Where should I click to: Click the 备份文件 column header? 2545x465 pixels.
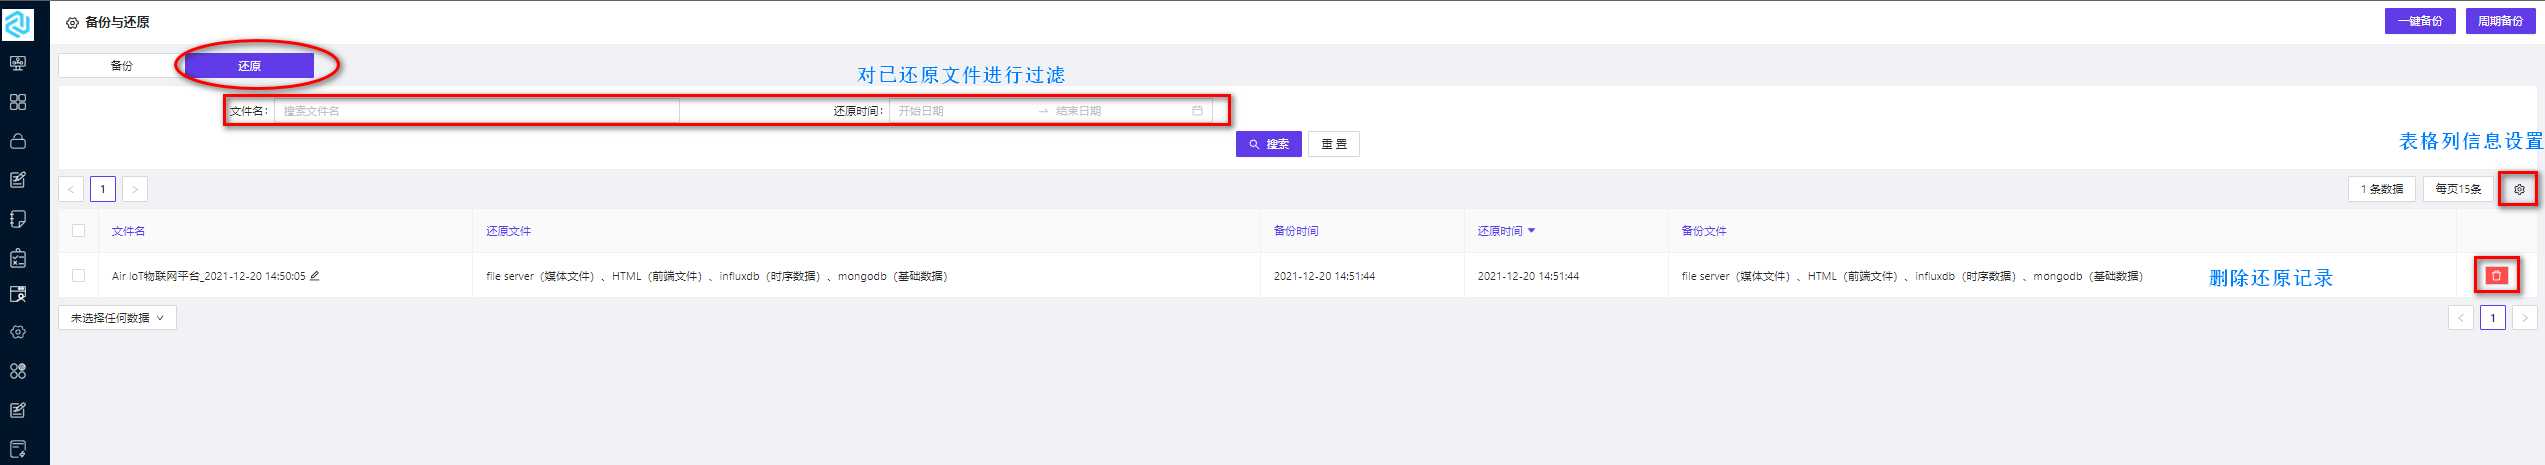pyautogui.click(x=1704, y=231)
